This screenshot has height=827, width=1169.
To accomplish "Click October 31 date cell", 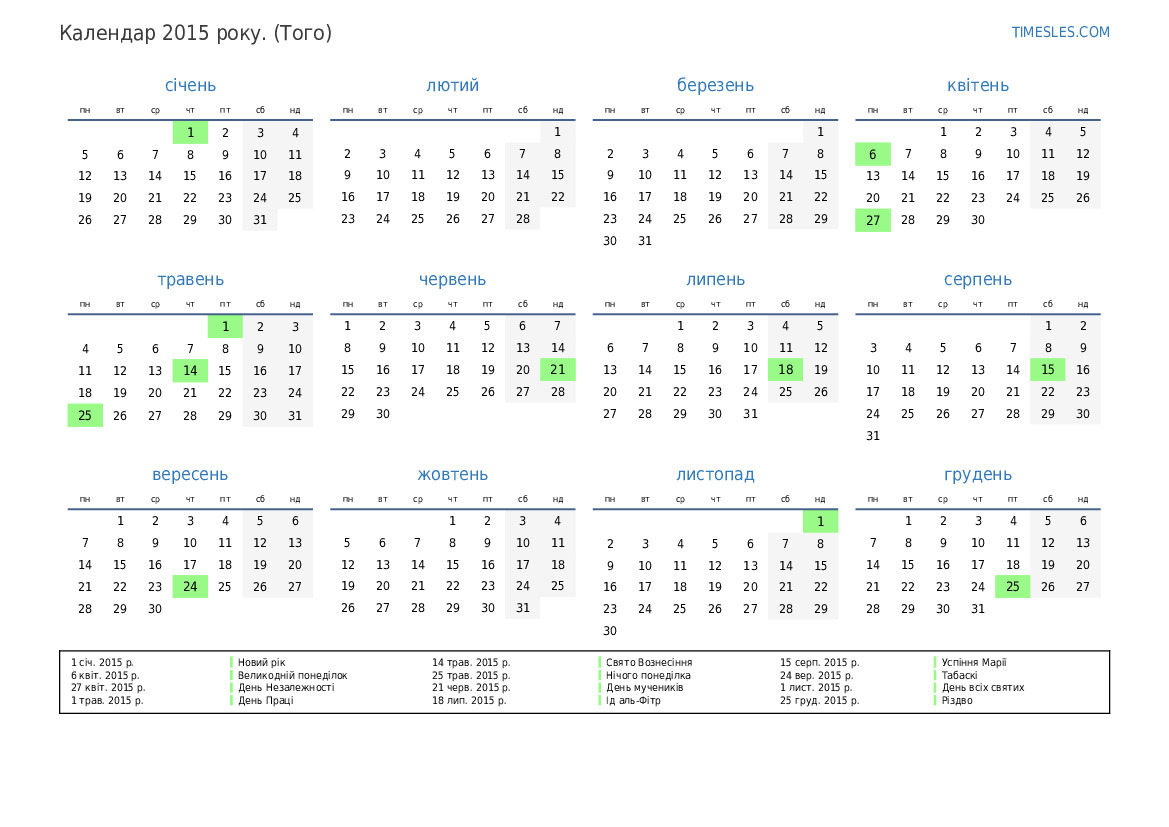I will click(523, 608).
